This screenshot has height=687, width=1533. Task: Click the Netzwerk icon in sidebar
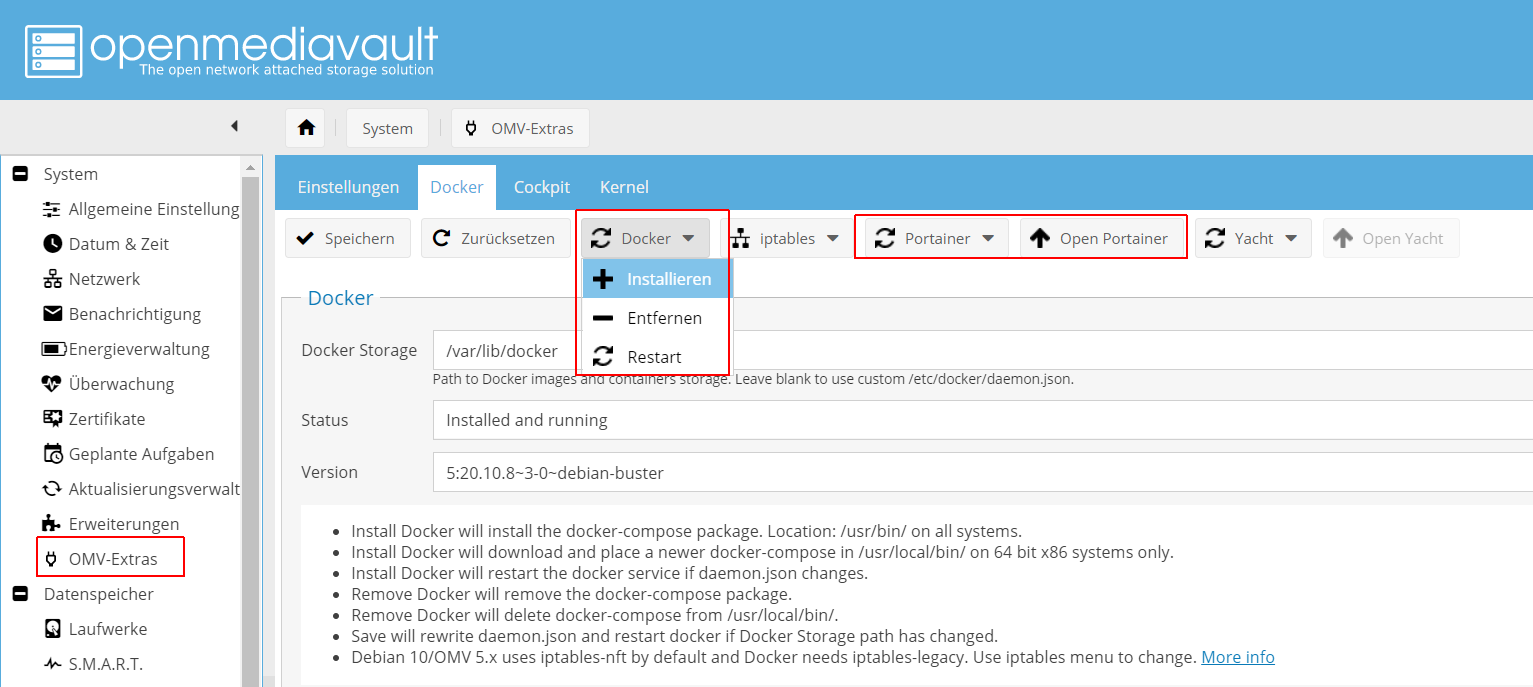(52, 279)
